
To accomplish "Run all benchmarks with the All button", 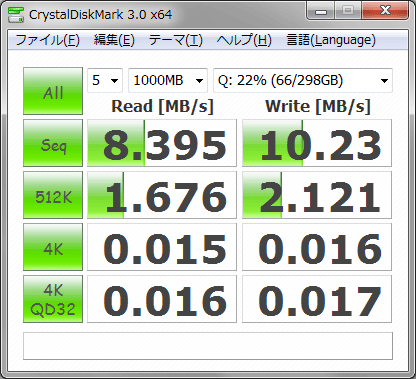I will 53,91.
